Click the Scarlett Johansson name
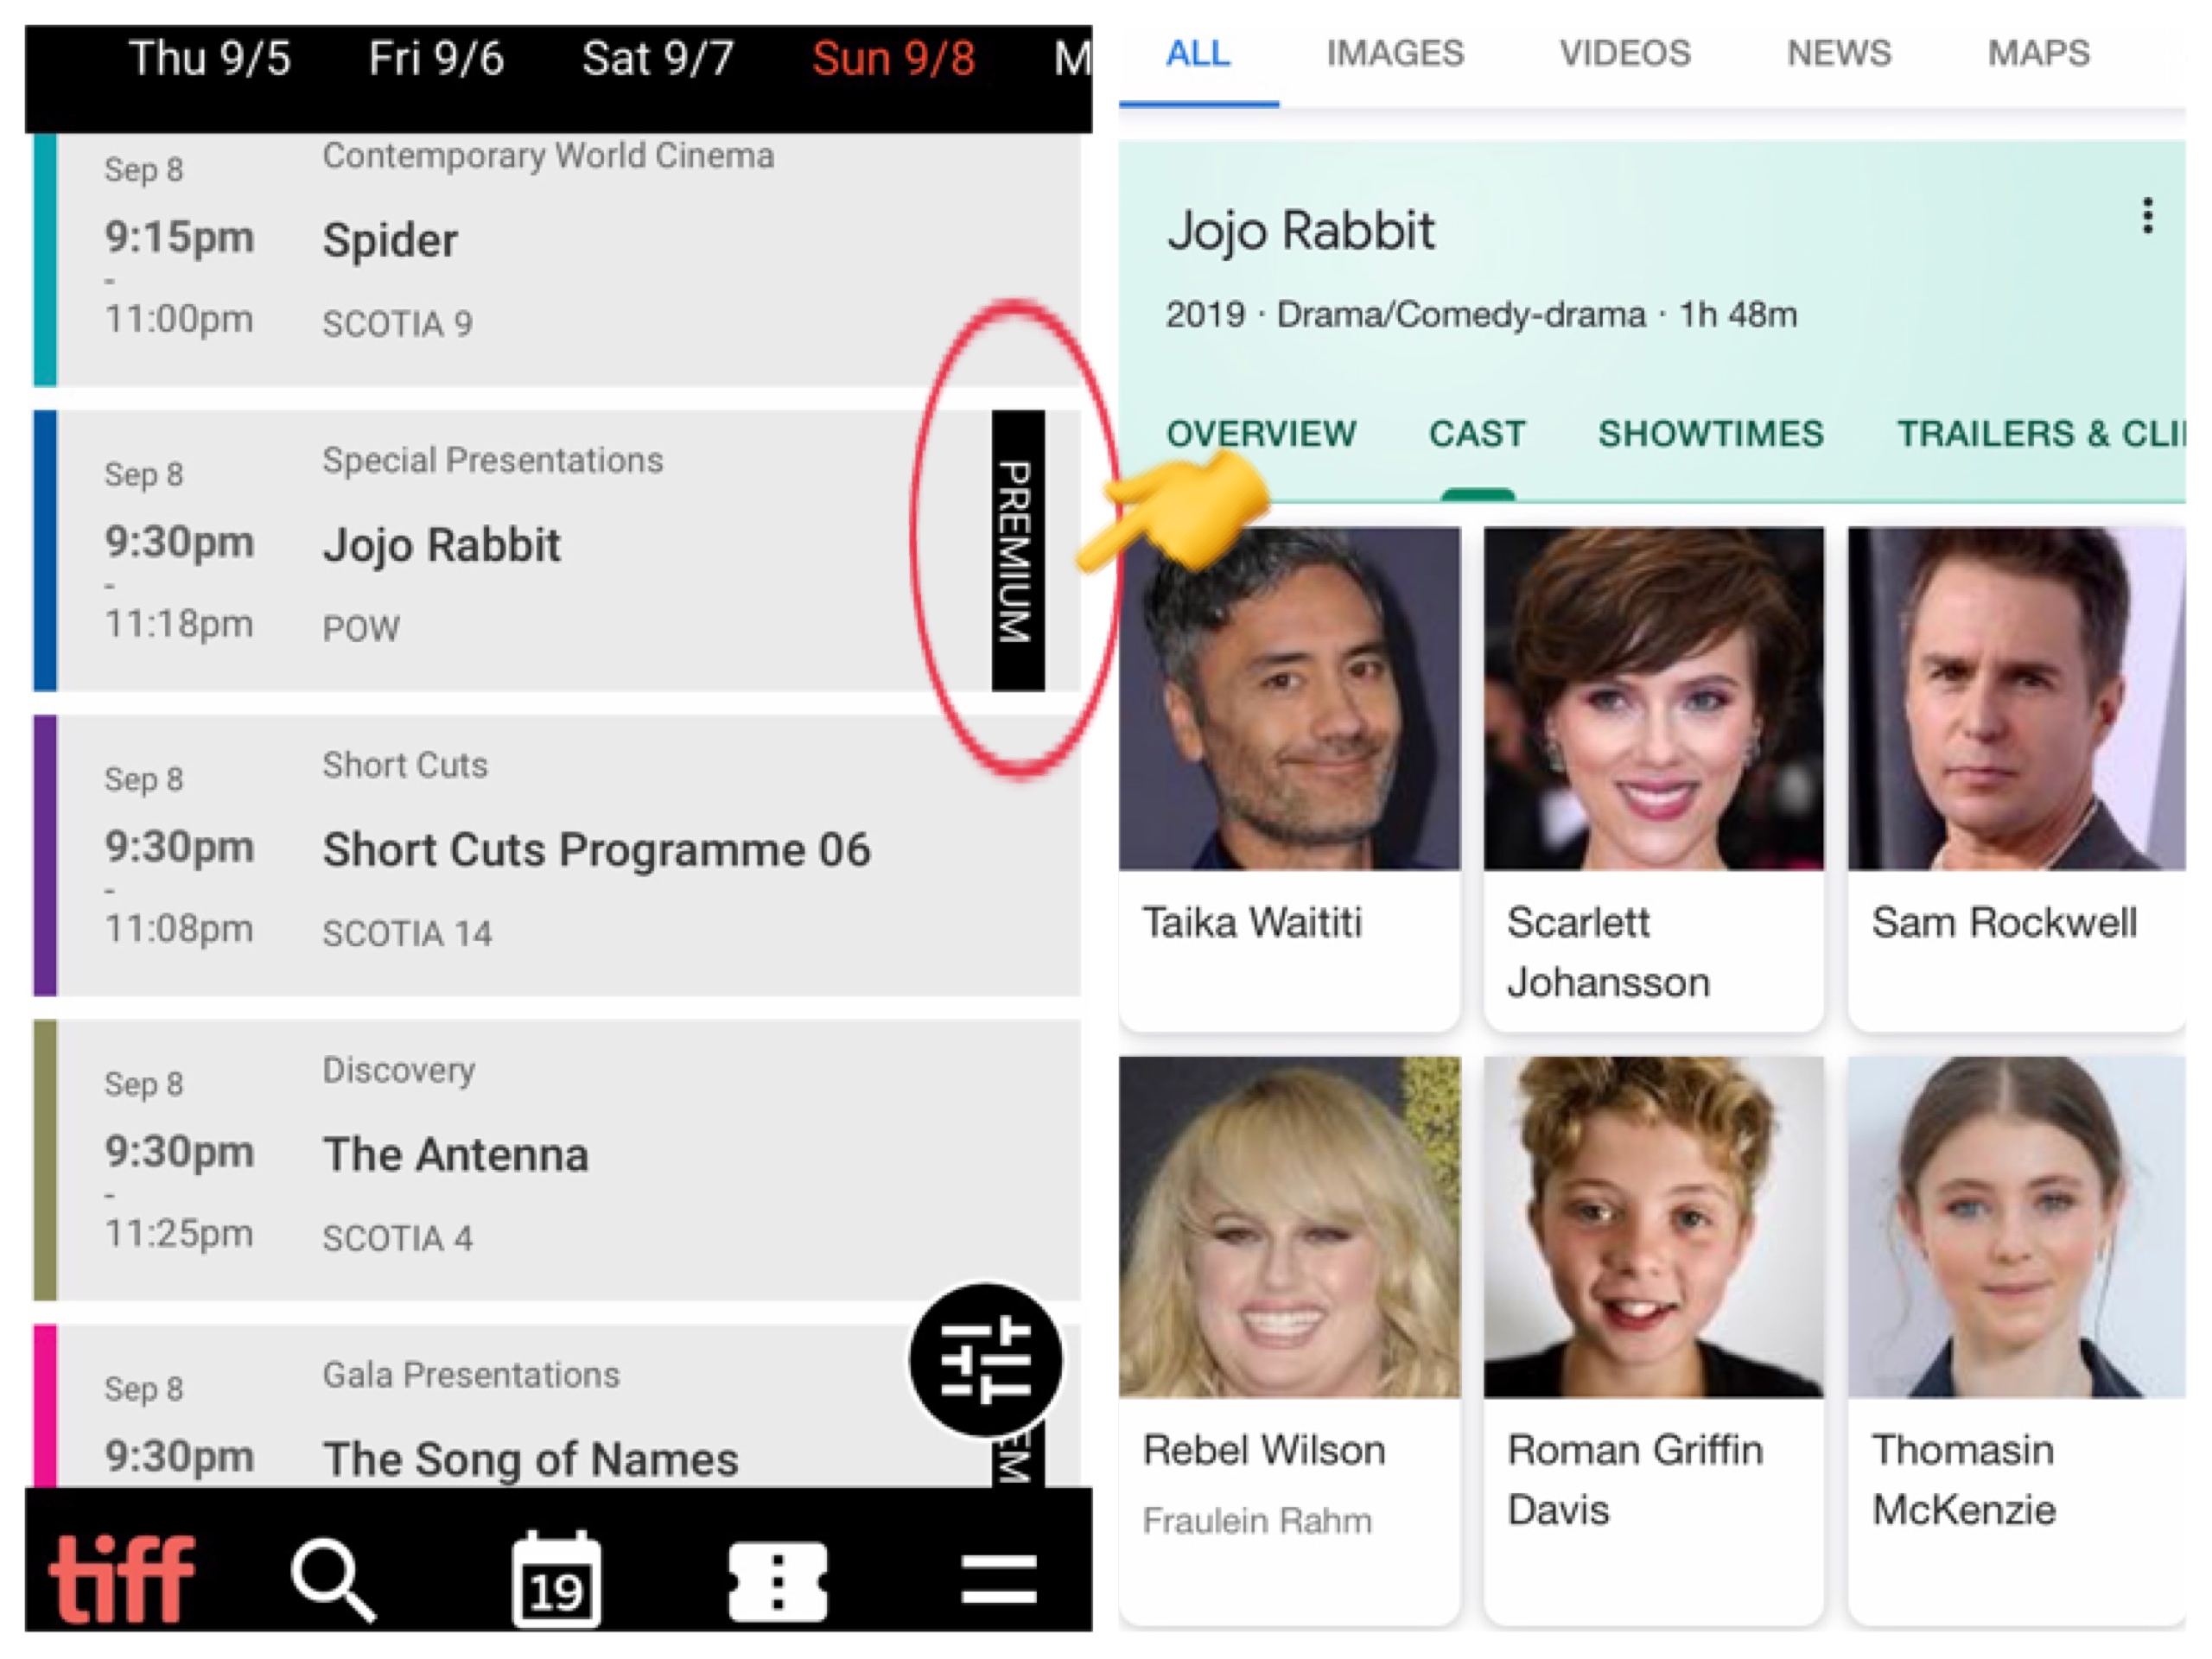This screenshot has width=2212, height=1659. [x=1608, y=952]
